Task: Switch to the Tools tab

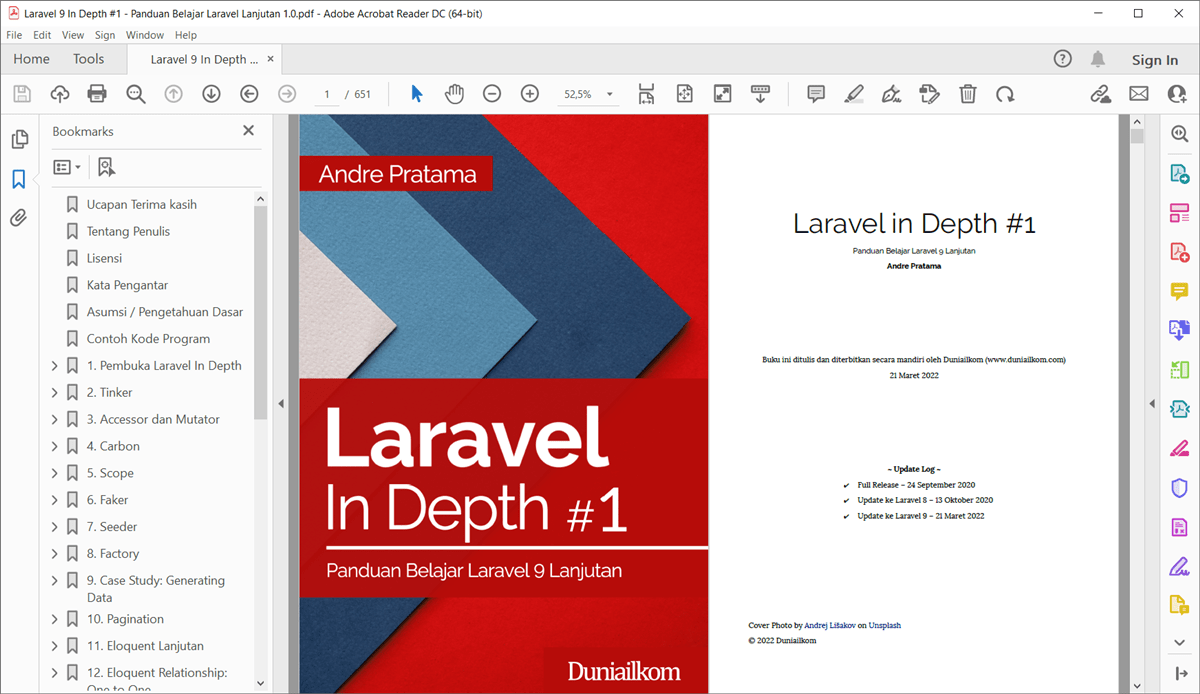Action: [x=89, y=59]
